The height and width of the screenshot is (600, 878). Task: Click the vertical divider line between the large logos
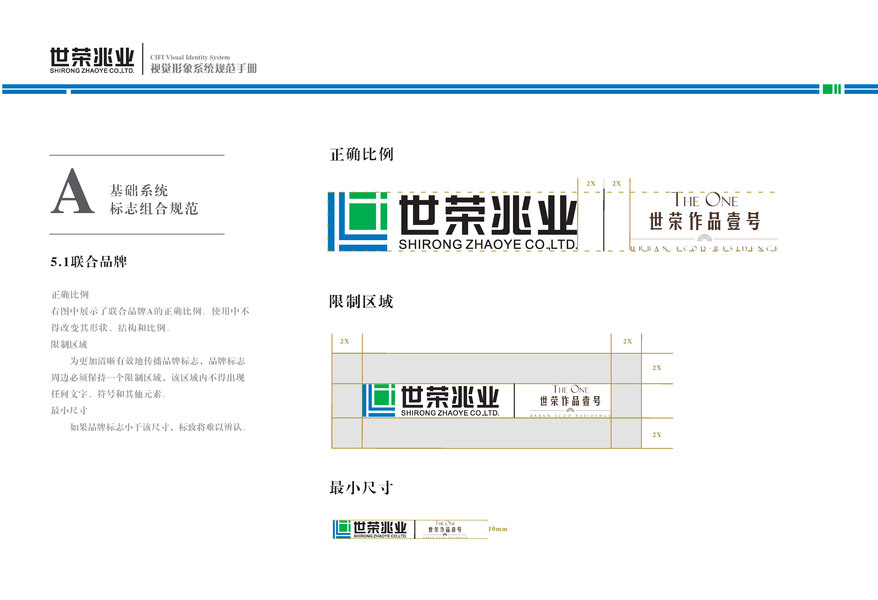[604, 220]
